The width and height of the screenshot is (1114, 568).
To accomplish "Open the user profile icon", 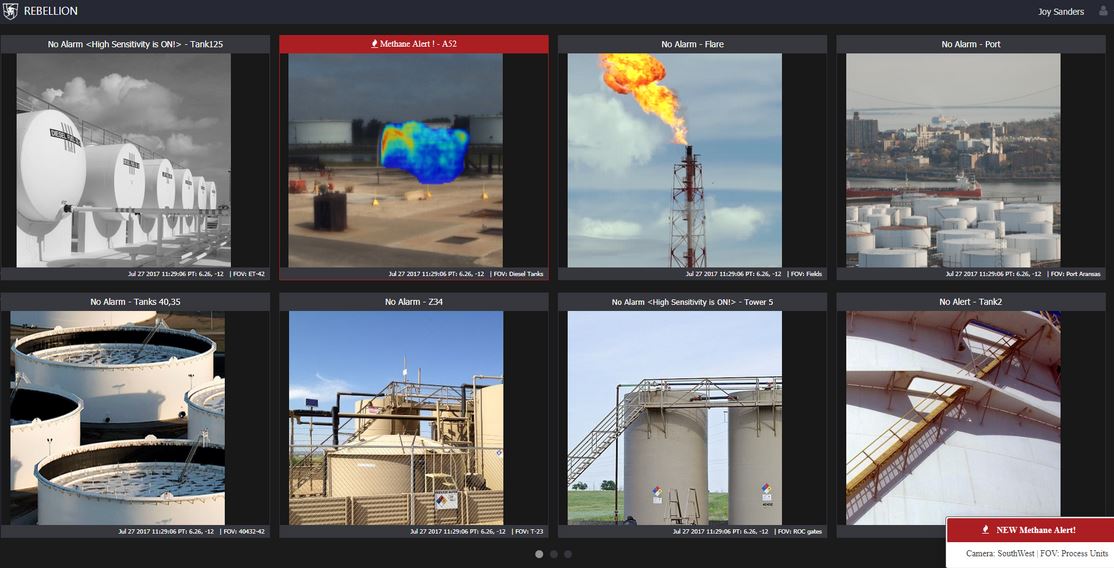I will 1103,11.
